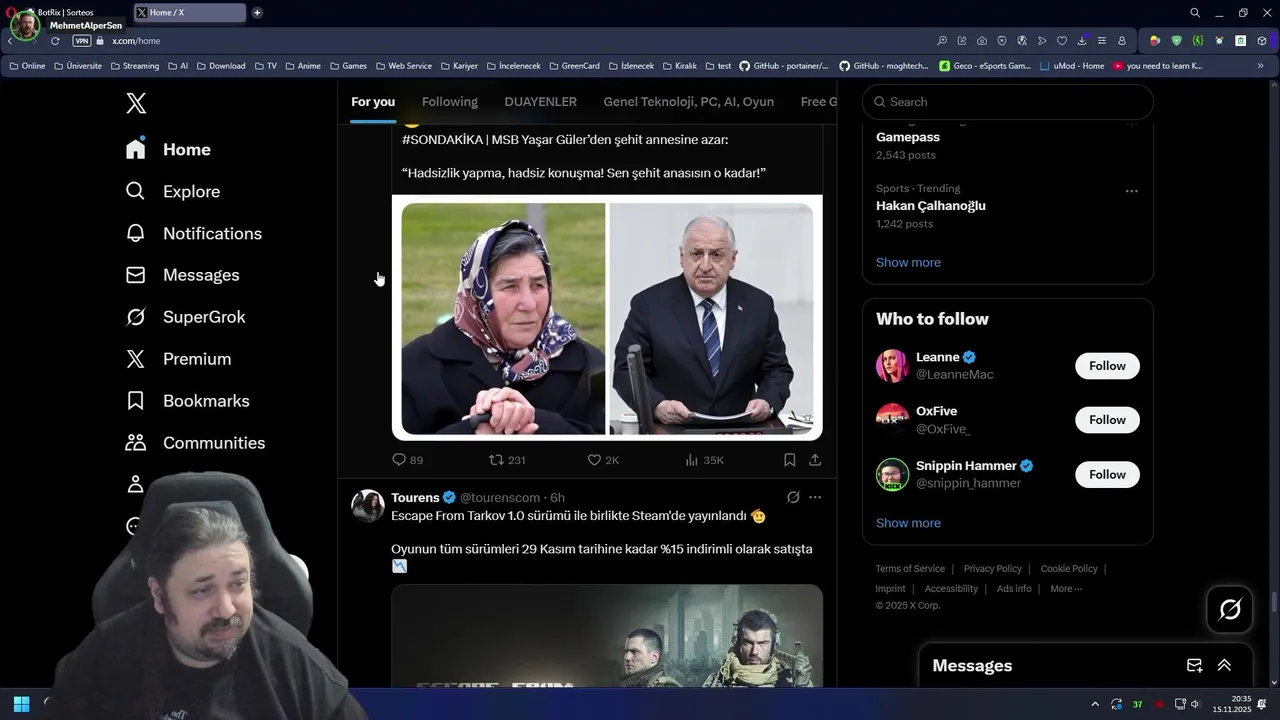
Task: Open browser snapshot camera icon
Action: pos(982,41)
